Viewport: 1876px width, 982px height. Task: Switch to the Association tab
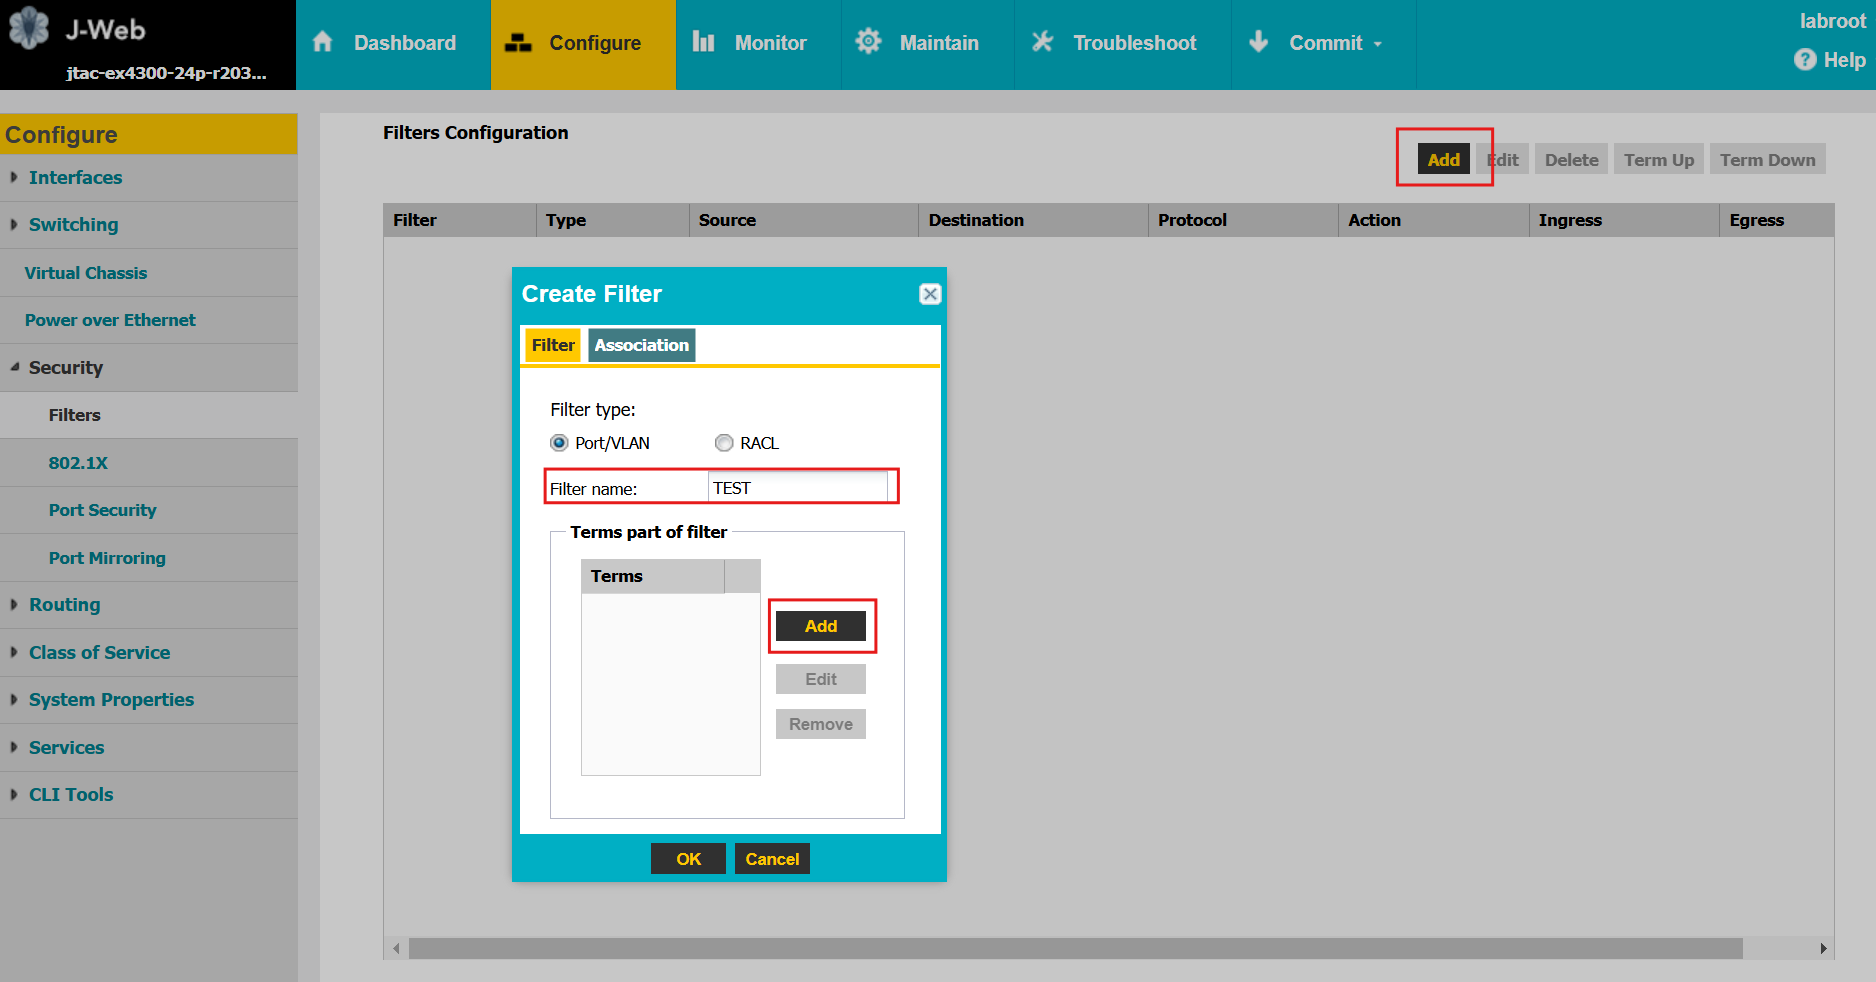pos(641,345)
